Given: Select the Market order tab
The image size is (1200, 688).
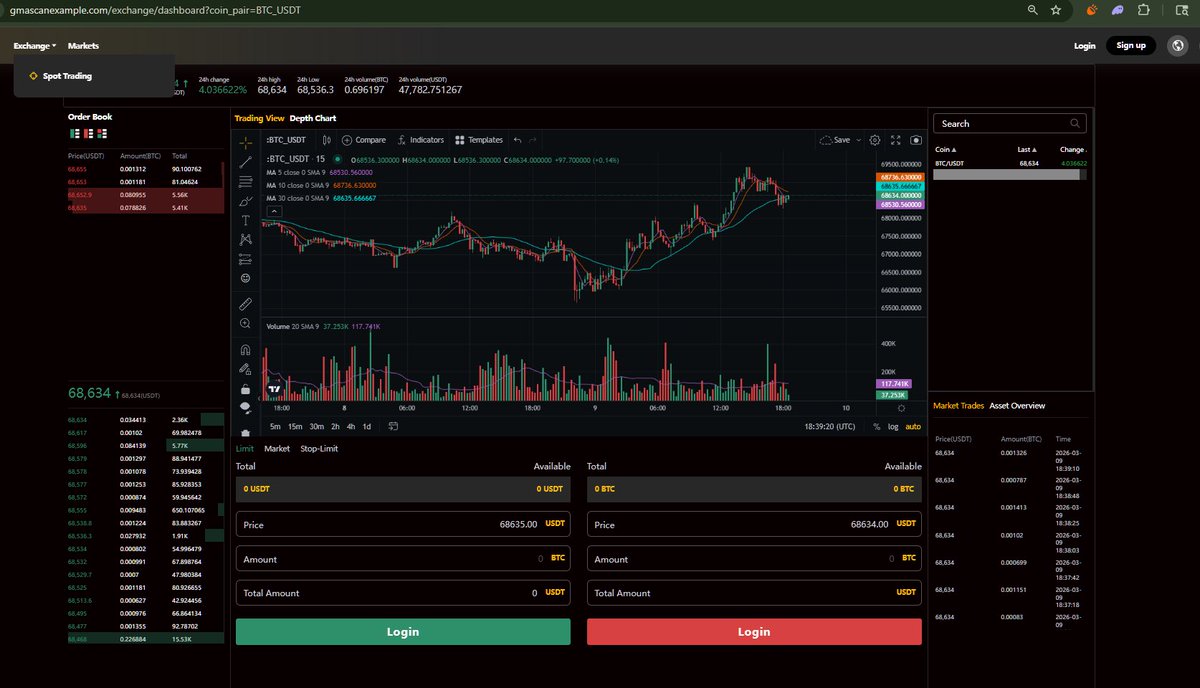Looking at the screenshot, I should click(x=276, y=448).
